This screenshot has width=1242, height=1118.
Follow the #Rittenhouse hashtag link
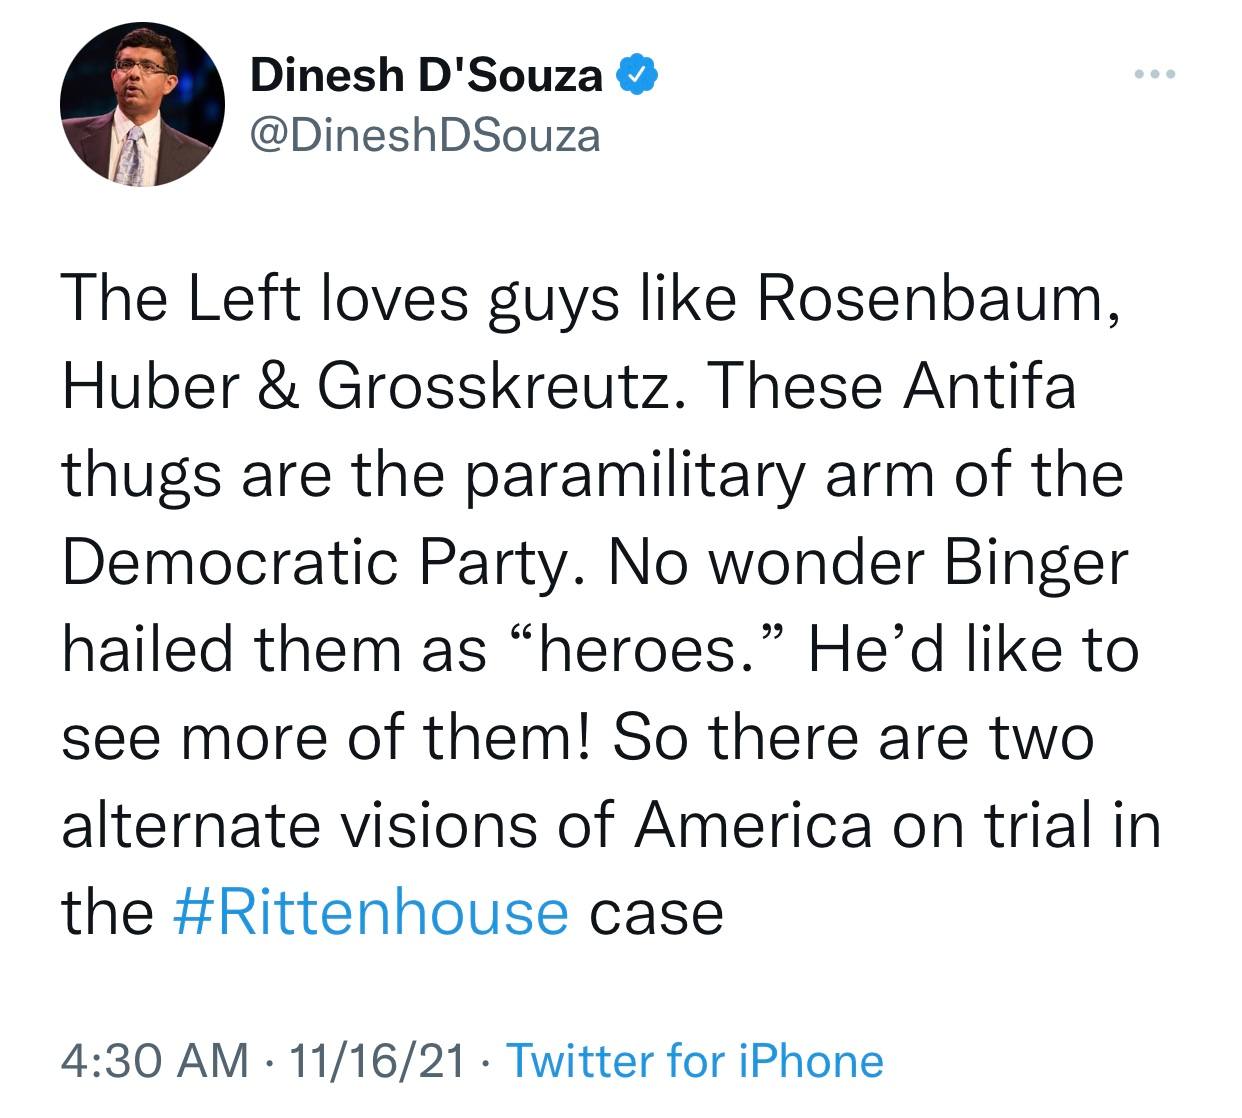(x=370, y=912)
